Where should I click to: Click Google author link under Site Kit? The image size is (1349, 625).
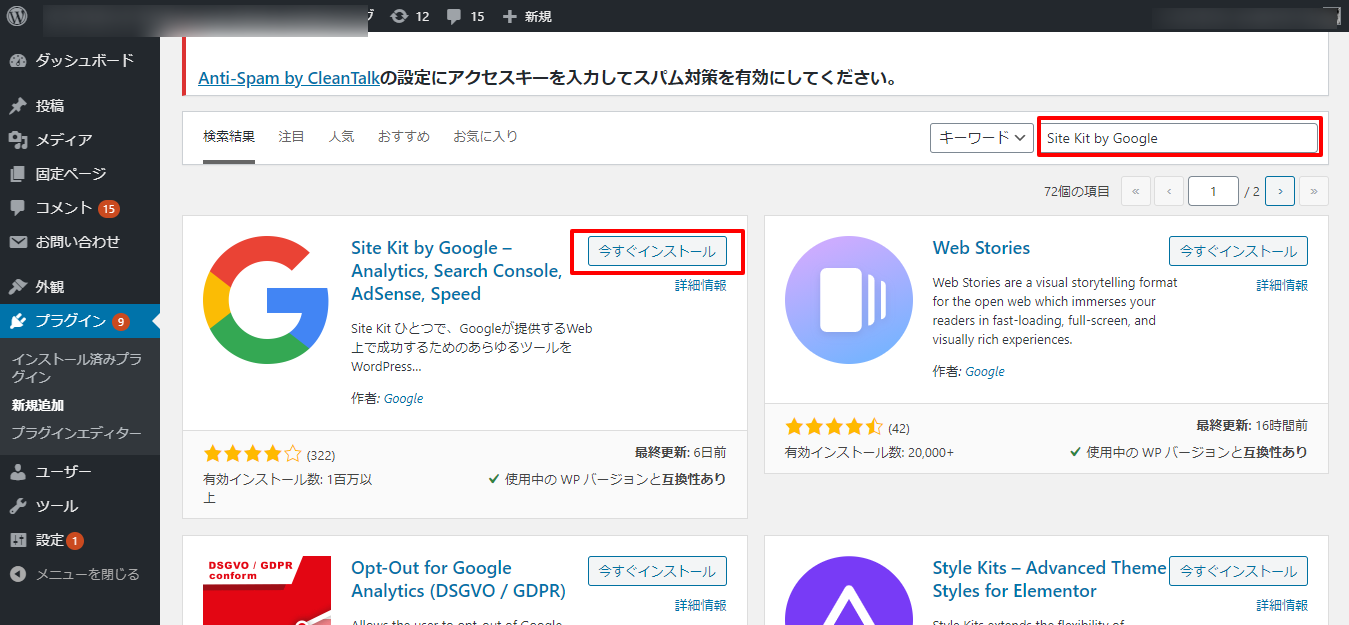pos(403,398)
